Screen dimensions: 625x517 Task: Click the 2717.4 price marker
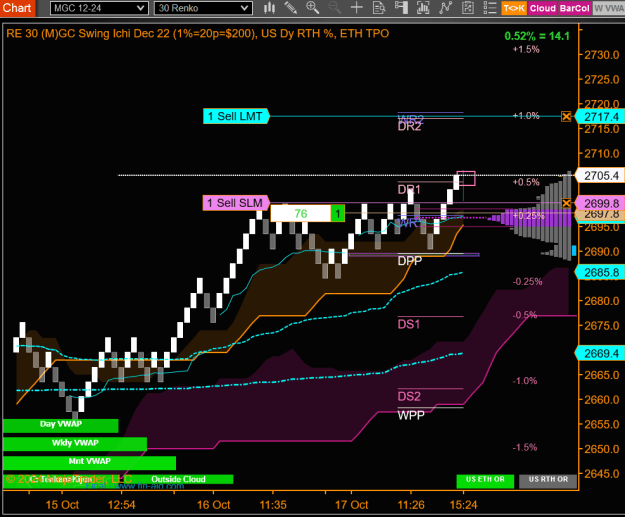click(600, 117)
